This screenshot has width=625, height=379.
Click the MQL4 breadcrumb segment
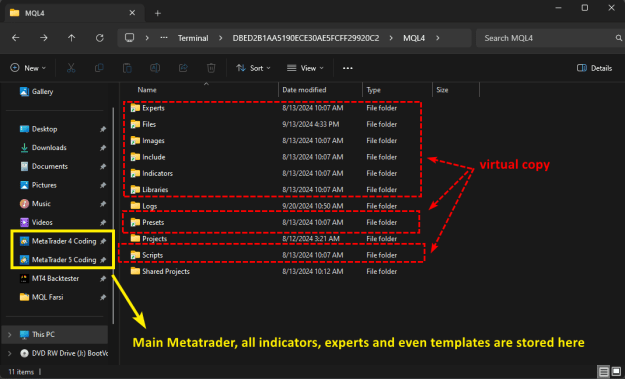(x=414, y=38)
